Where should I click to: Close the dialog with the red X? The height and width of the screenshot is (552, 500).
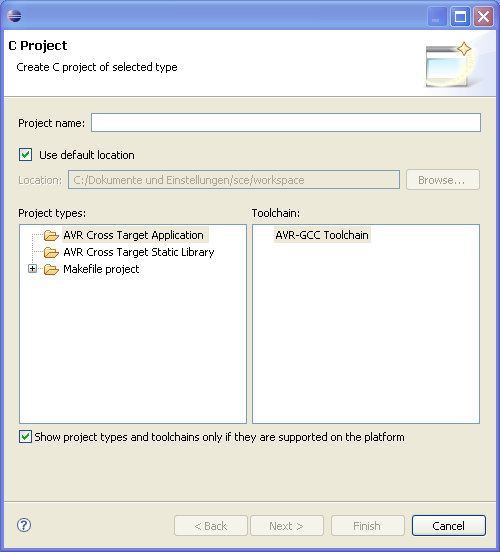(483, 16)
